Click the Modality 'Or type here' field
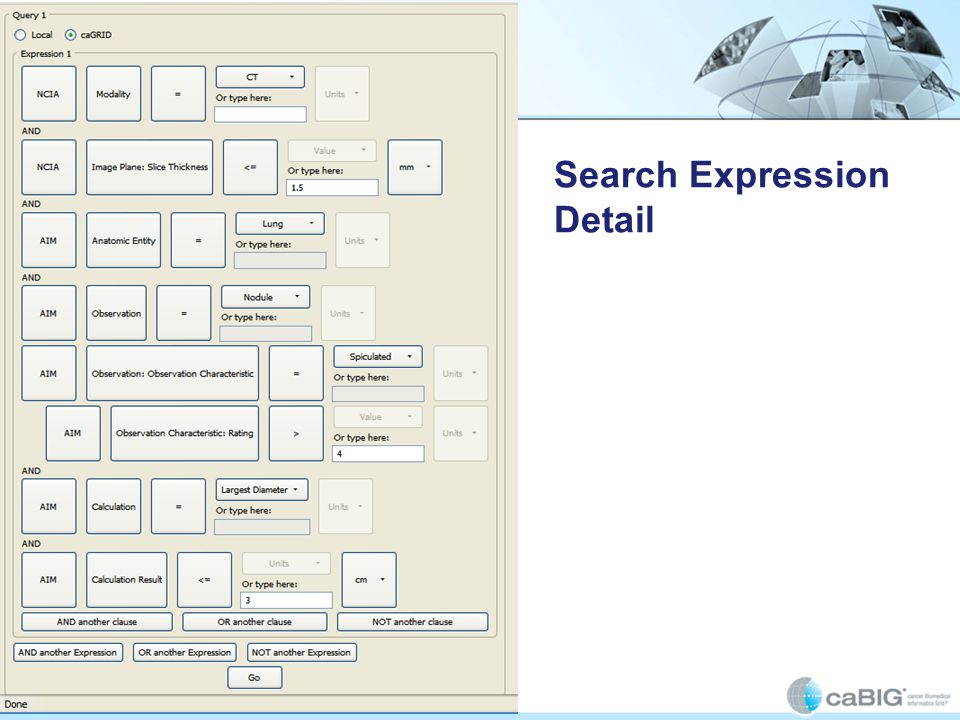This screenshot has height=720, width=960. point(260,114)
